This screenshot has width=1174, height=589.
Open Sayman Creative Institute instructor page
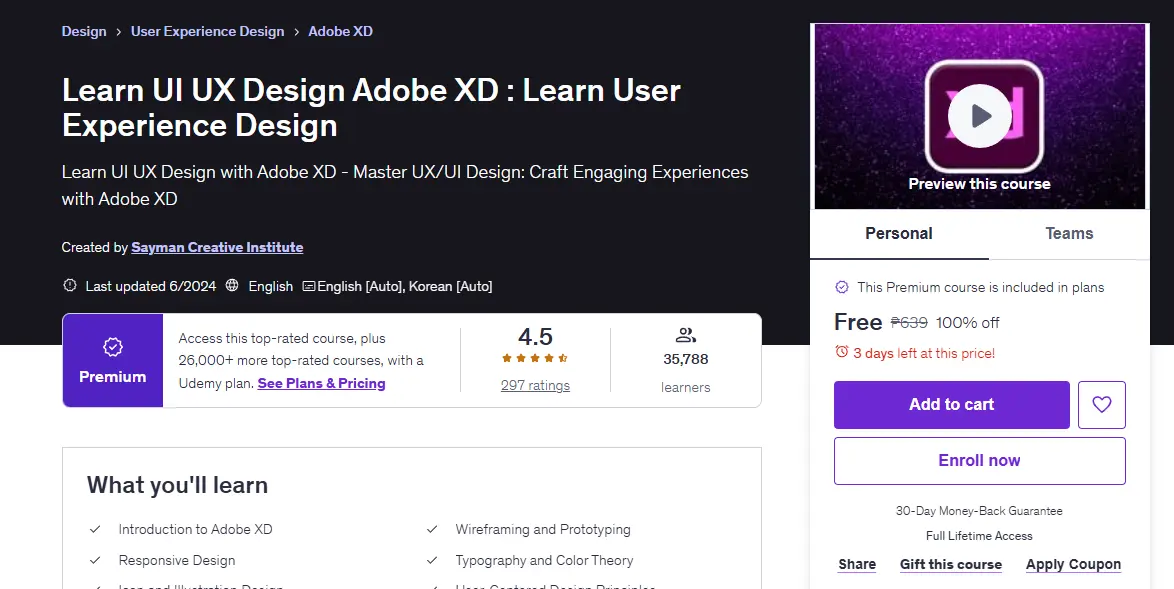tap(217, 247)
